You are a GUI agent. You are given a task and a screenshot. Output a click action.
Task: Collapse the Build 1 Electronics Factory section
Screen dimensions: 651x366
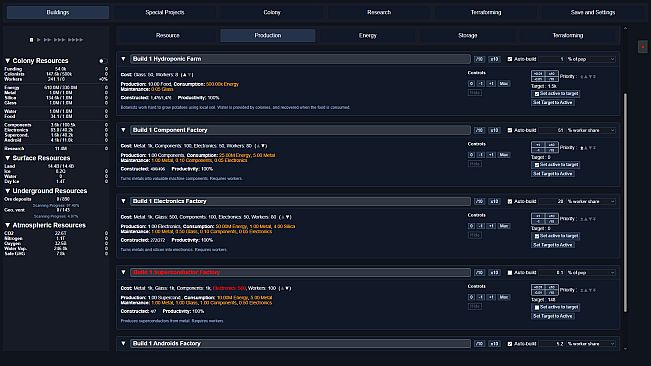tap(123, 201)
